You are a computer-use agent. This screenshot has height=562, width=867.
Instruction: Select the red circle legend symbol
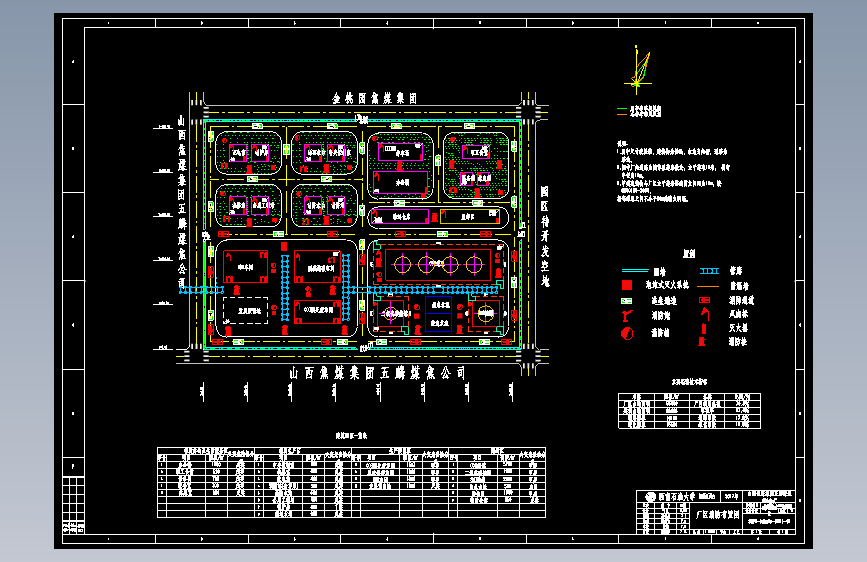point(627,333)
